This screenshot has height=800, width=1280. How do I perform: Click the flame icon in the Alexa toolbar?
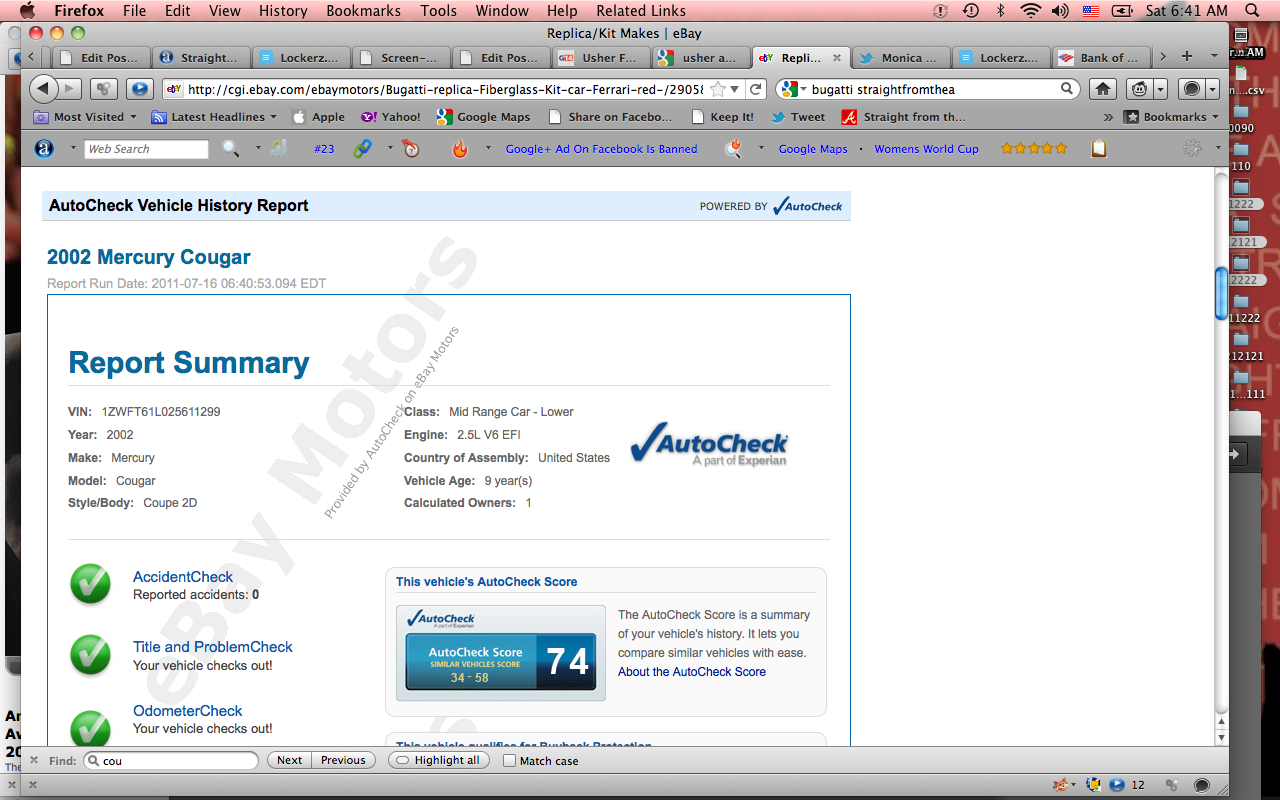pos(459,149)
